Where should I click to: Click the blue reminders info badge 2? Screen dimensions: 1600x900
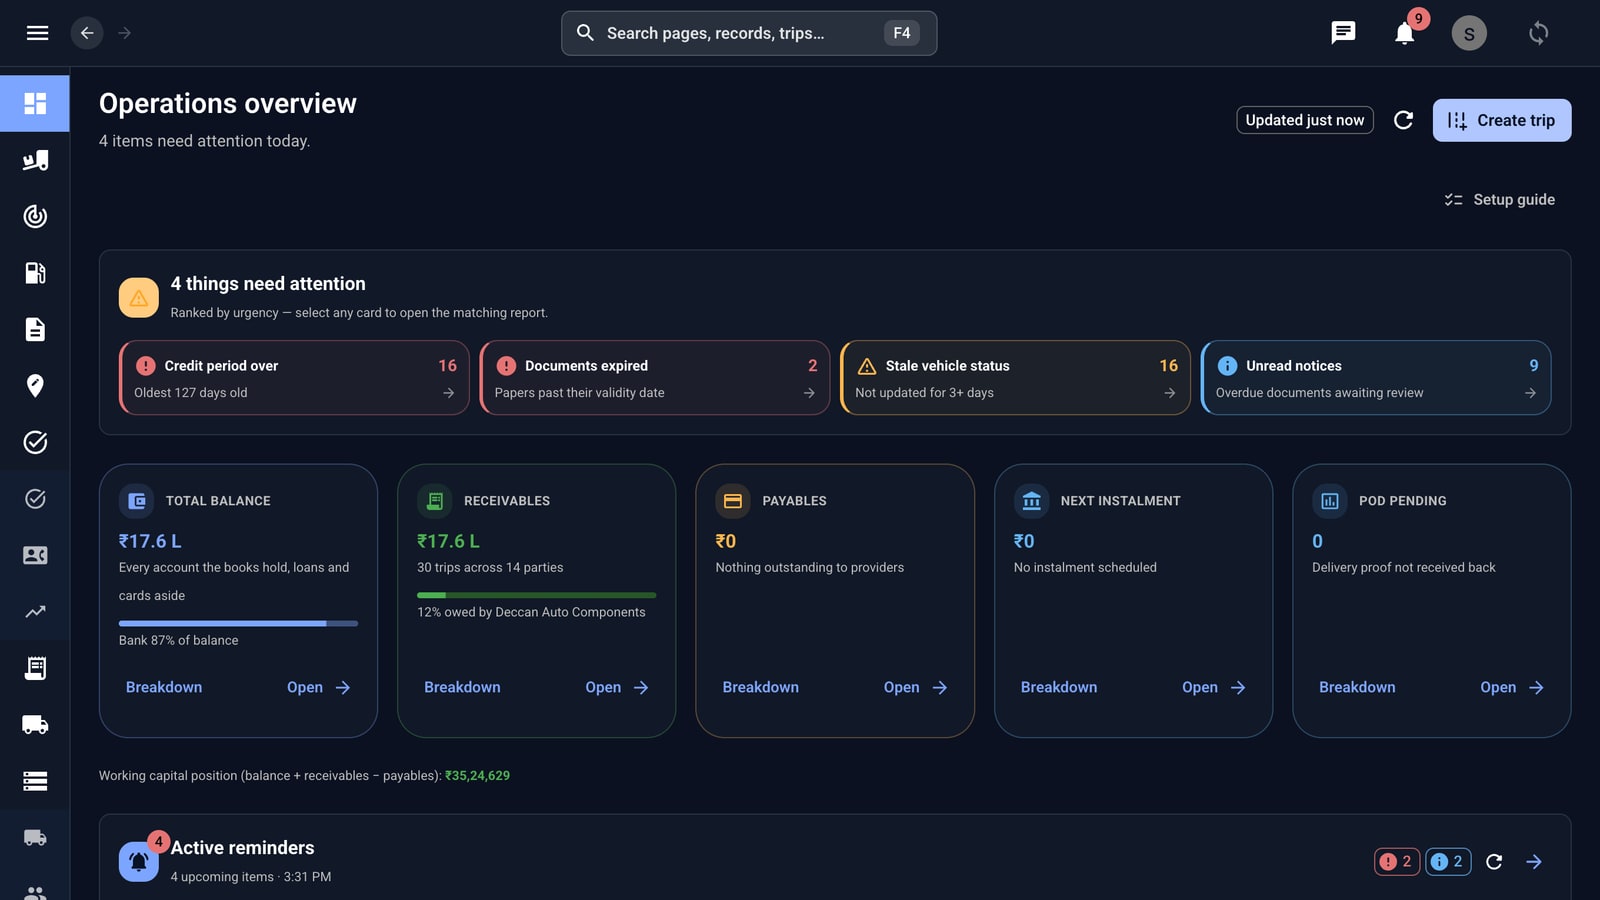(x=1448, y=862)
